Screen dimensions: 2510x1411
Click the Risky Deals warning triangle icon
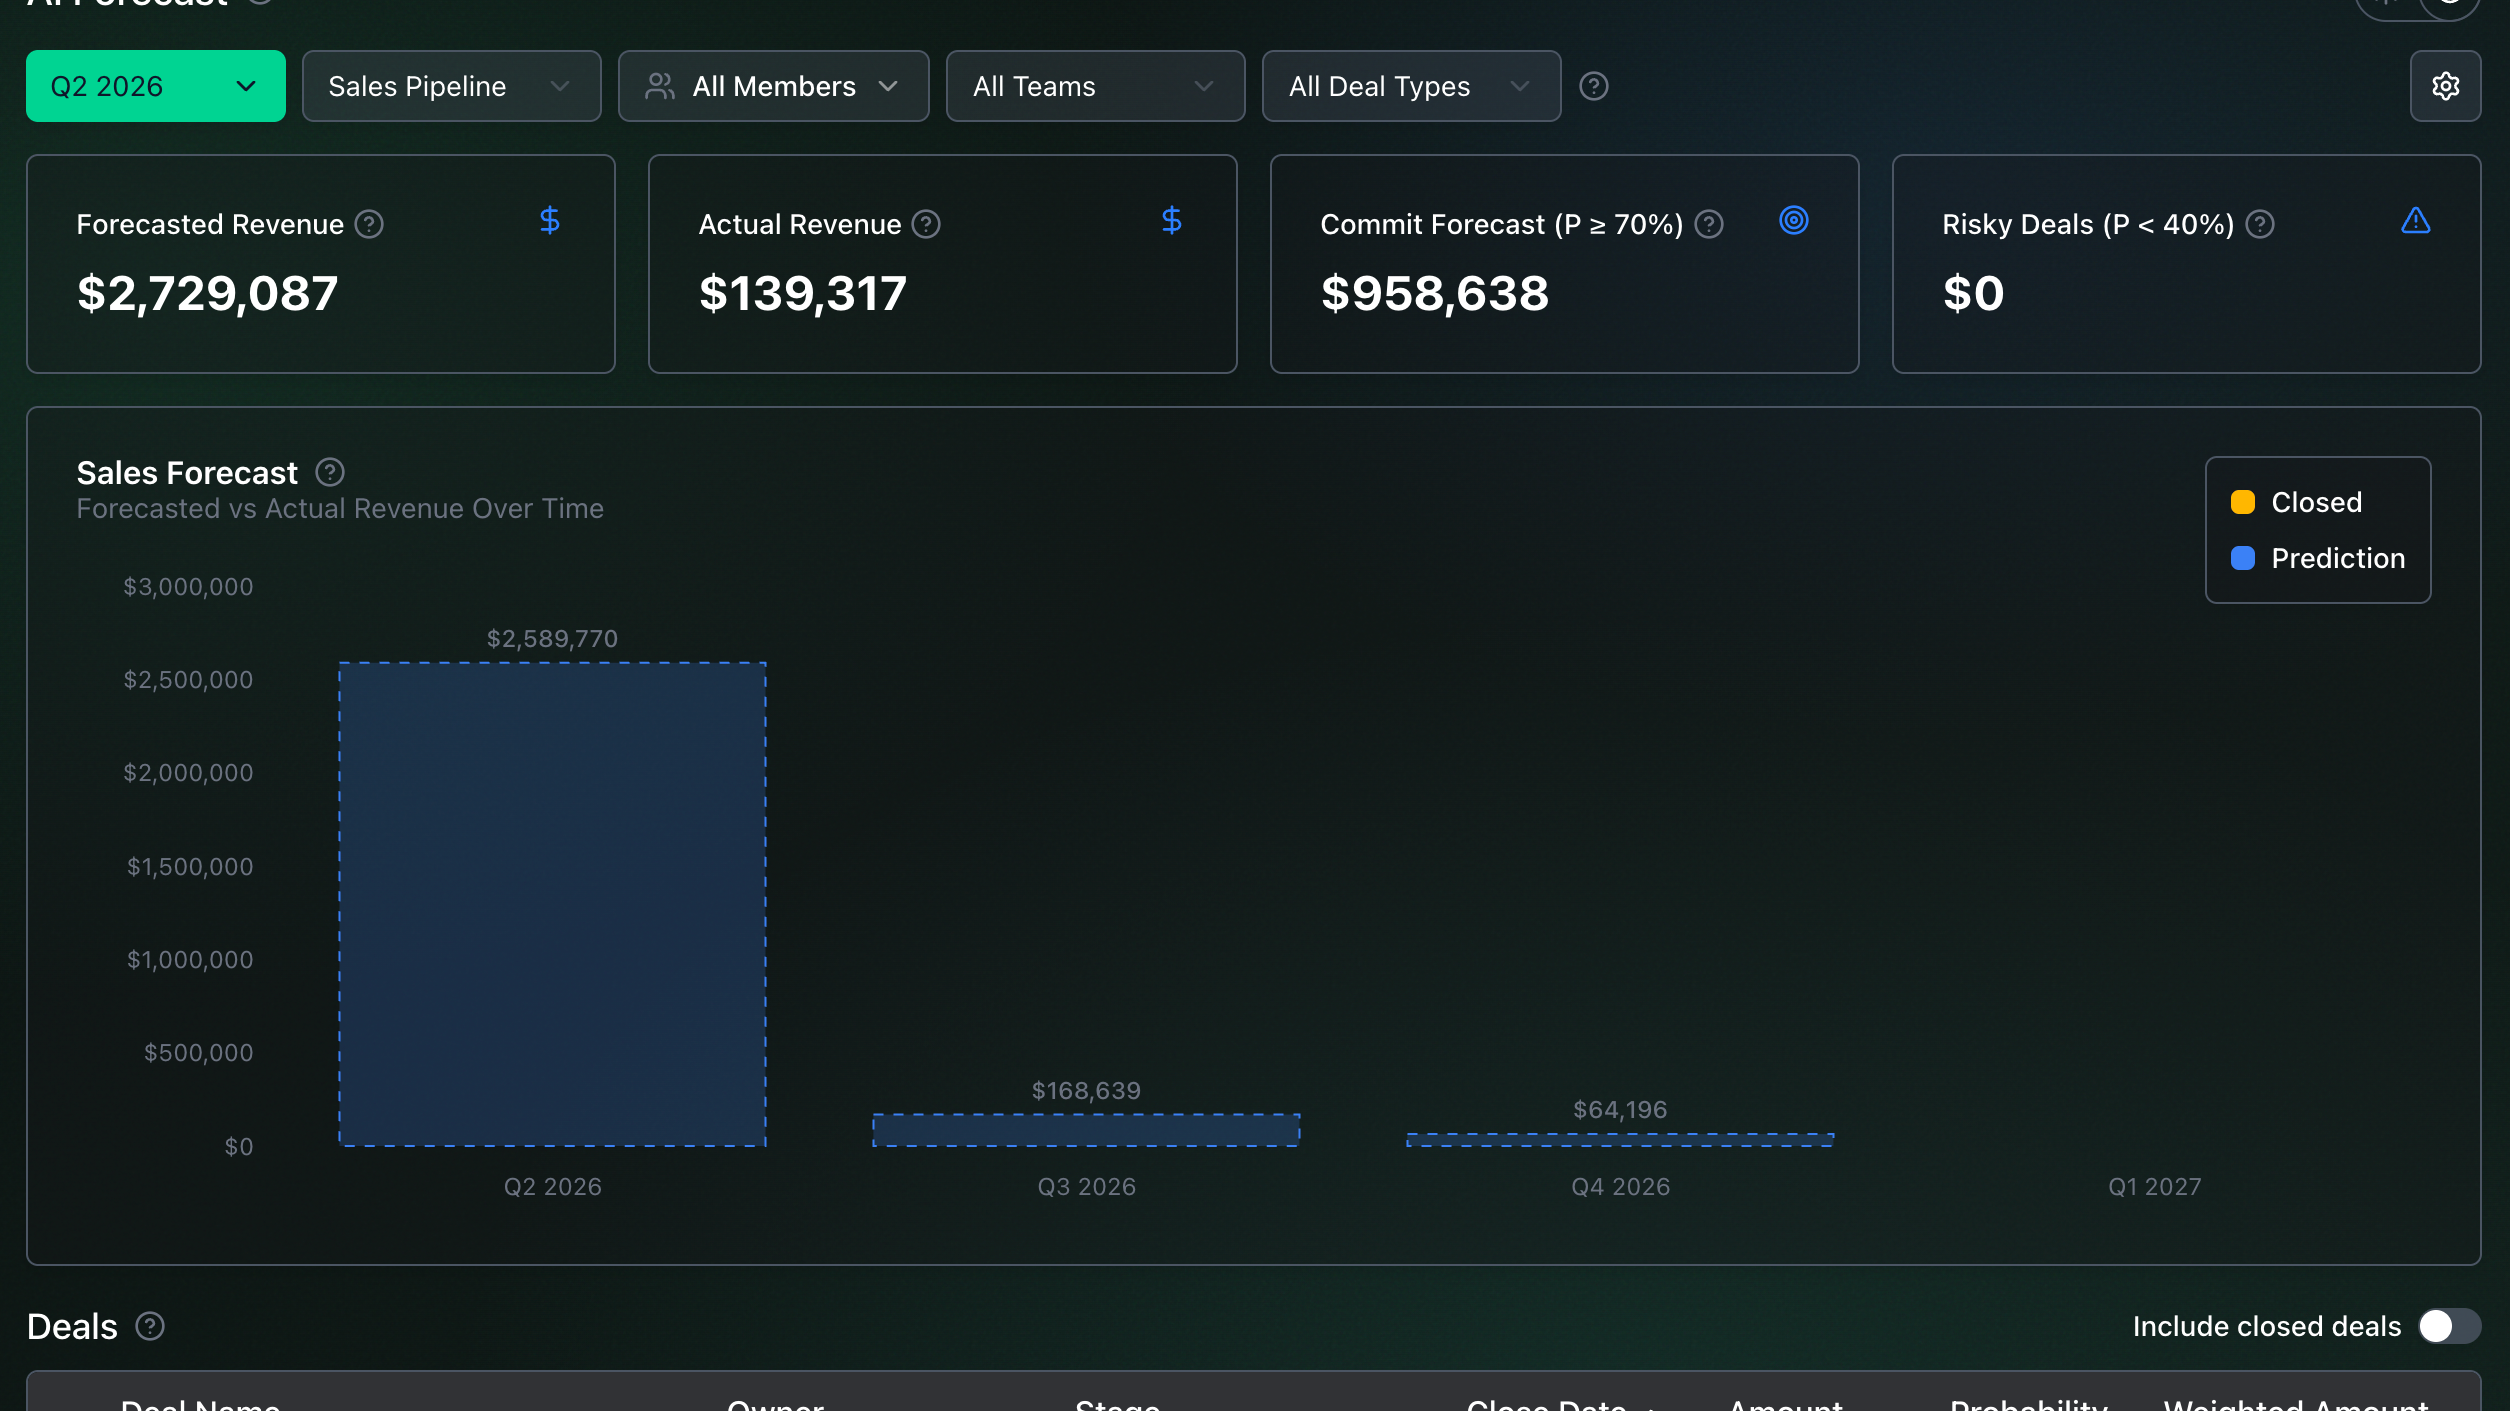tap(2415, 220)
